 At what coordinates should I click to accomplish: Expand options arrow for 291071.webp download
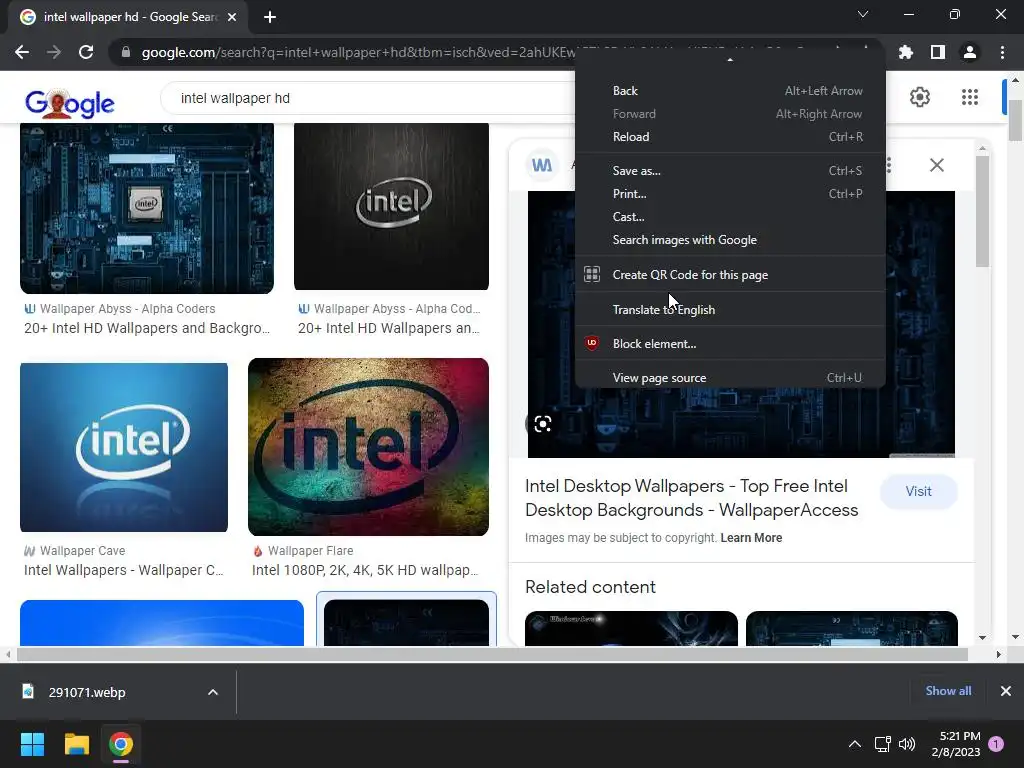click(x=213, y=692)
